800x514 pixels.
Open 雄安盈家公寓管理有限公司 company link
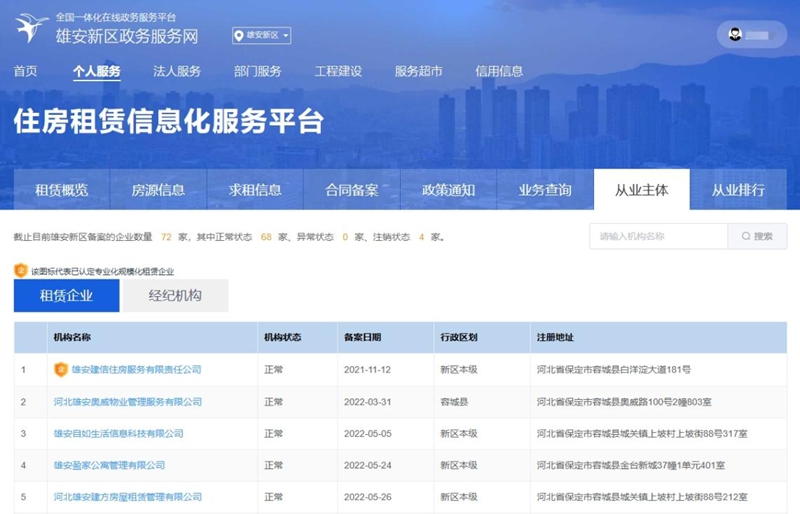[109, 465]
